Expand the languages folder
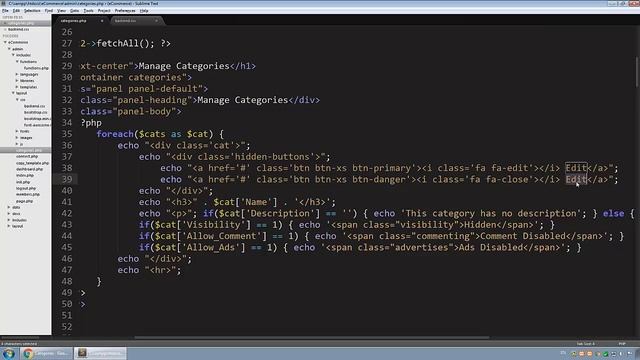This screenshot has width=640, height=360. coord(17,74)
